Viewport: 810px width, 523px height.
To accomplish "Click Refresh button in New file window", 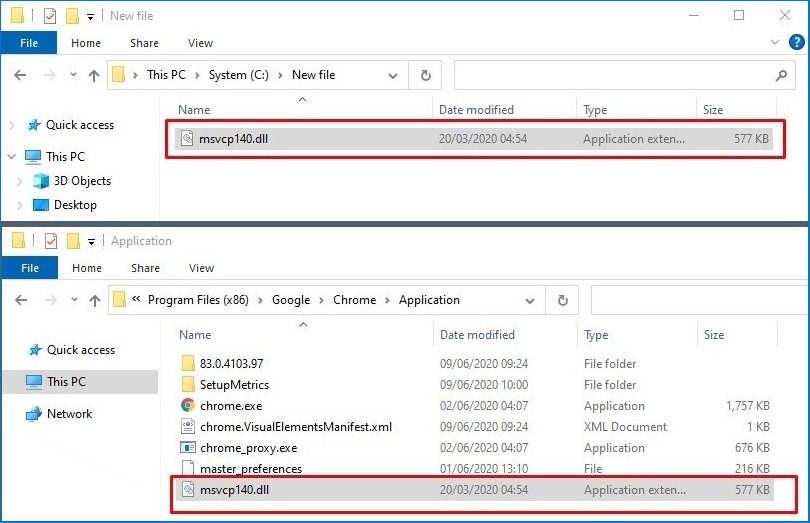I will pyautogui.click(x=425, y=75).
